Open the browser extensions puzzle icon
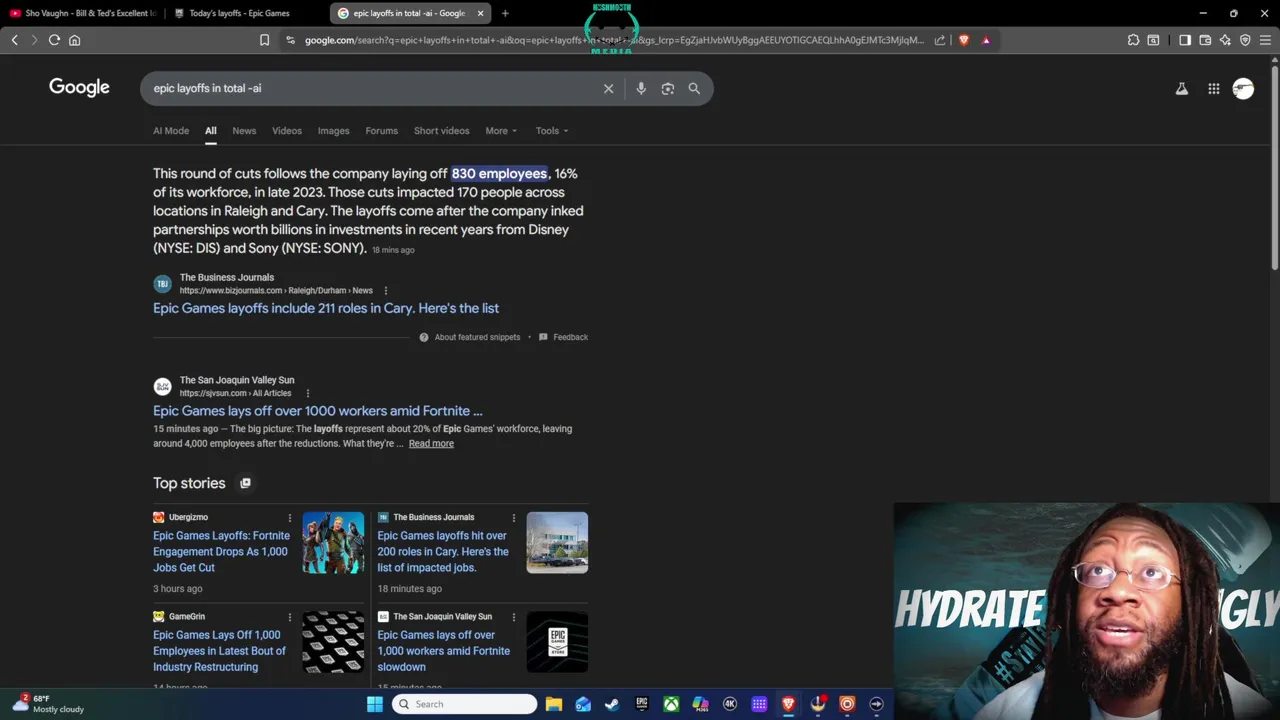Viewport: 1280px width, 720px height. point(1133,40)
